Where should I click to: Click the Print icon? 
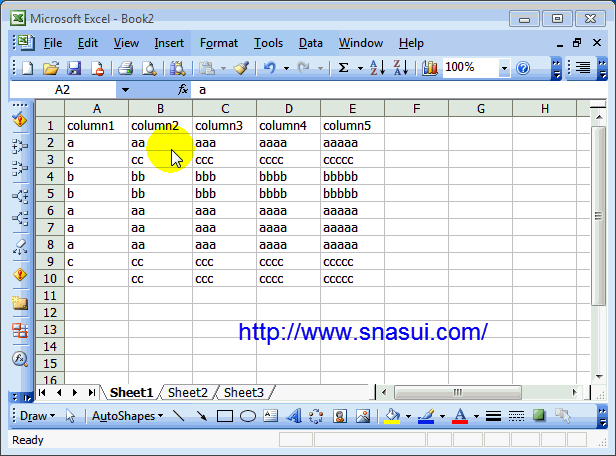126,68
